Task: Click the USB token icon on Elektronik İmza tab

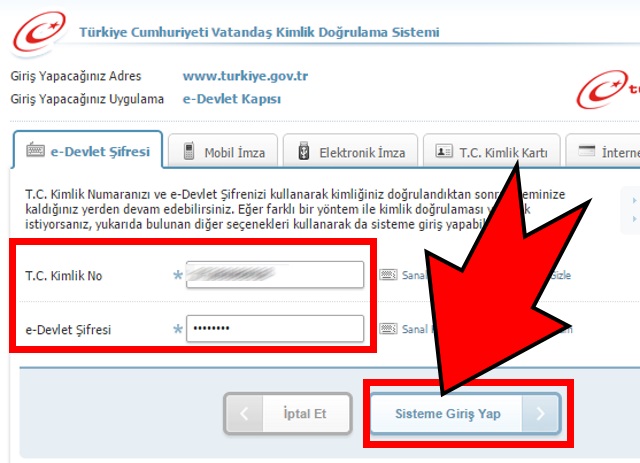Action: [304, 151]
